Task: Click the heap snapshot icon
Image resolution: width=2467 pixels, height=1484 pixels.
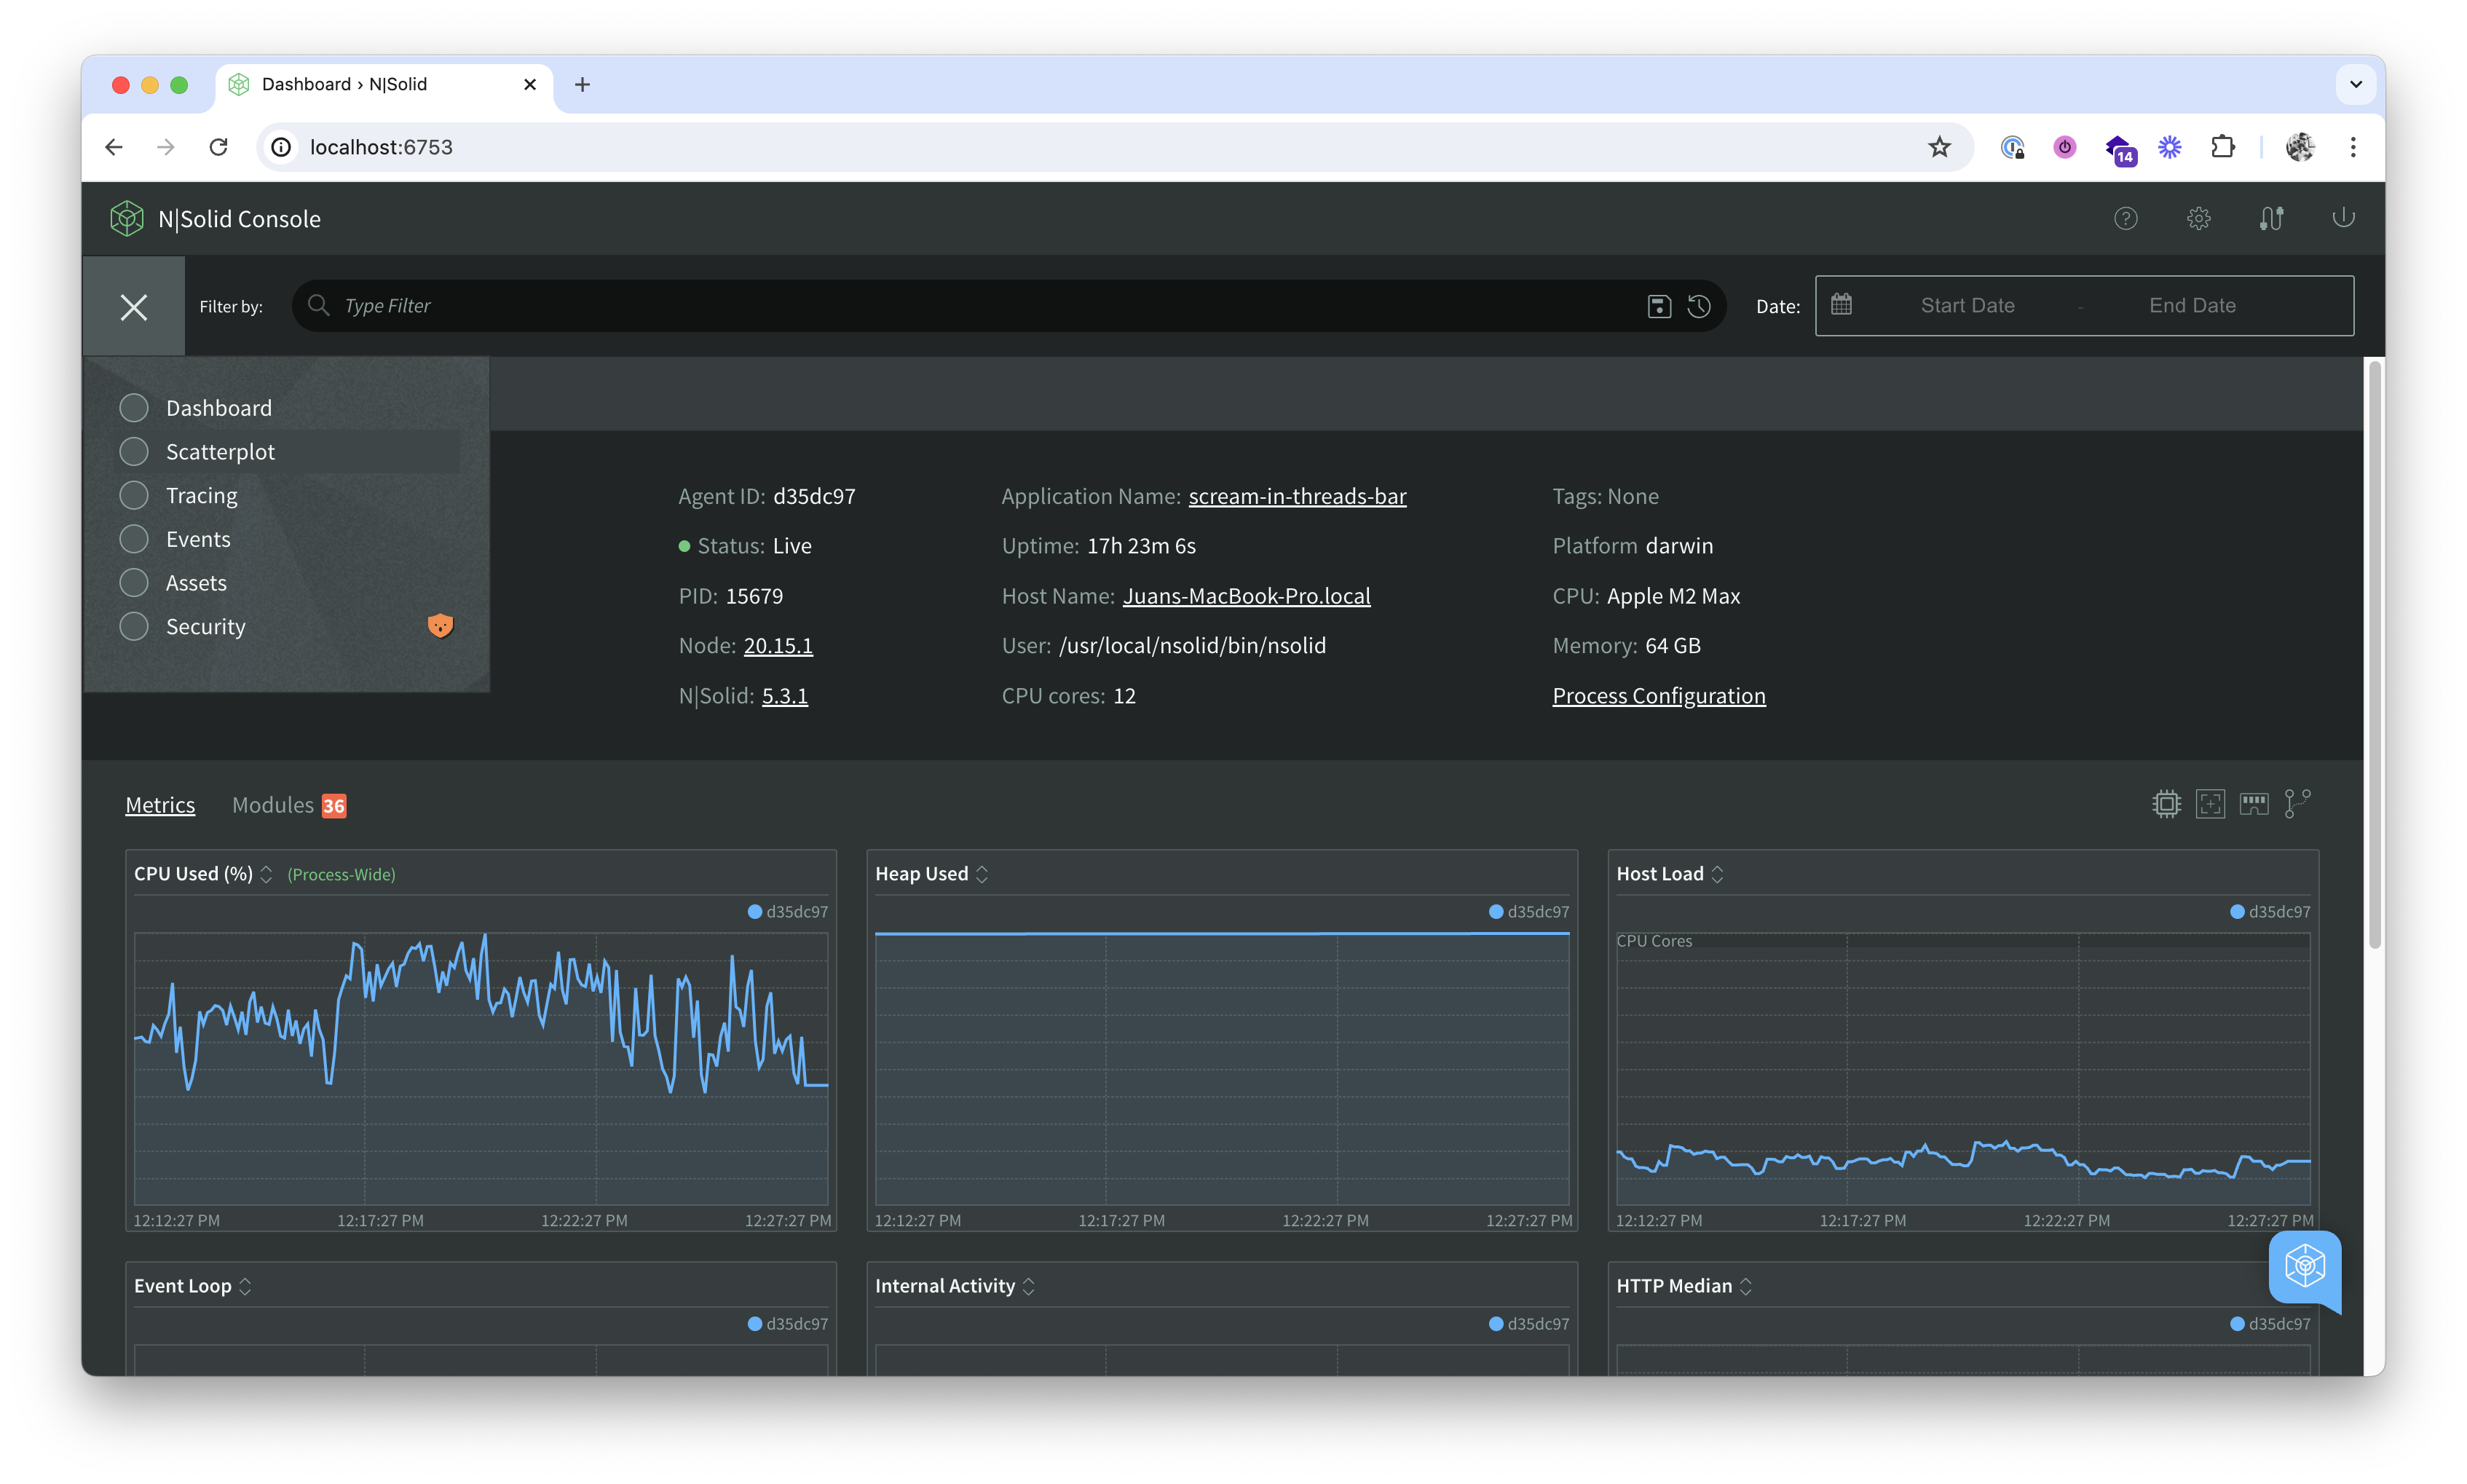Action: (x=2210, y=804)
